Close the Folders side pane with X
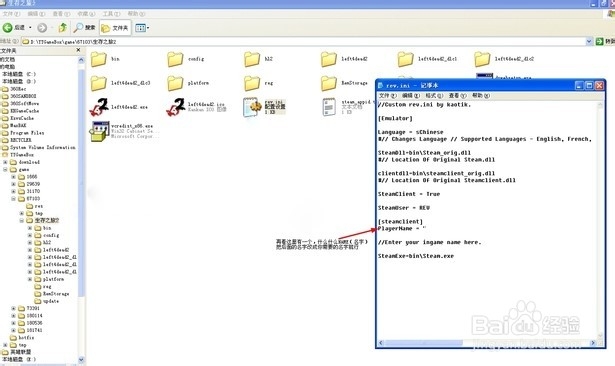The image size is (615, 366). tap(78, 50)
